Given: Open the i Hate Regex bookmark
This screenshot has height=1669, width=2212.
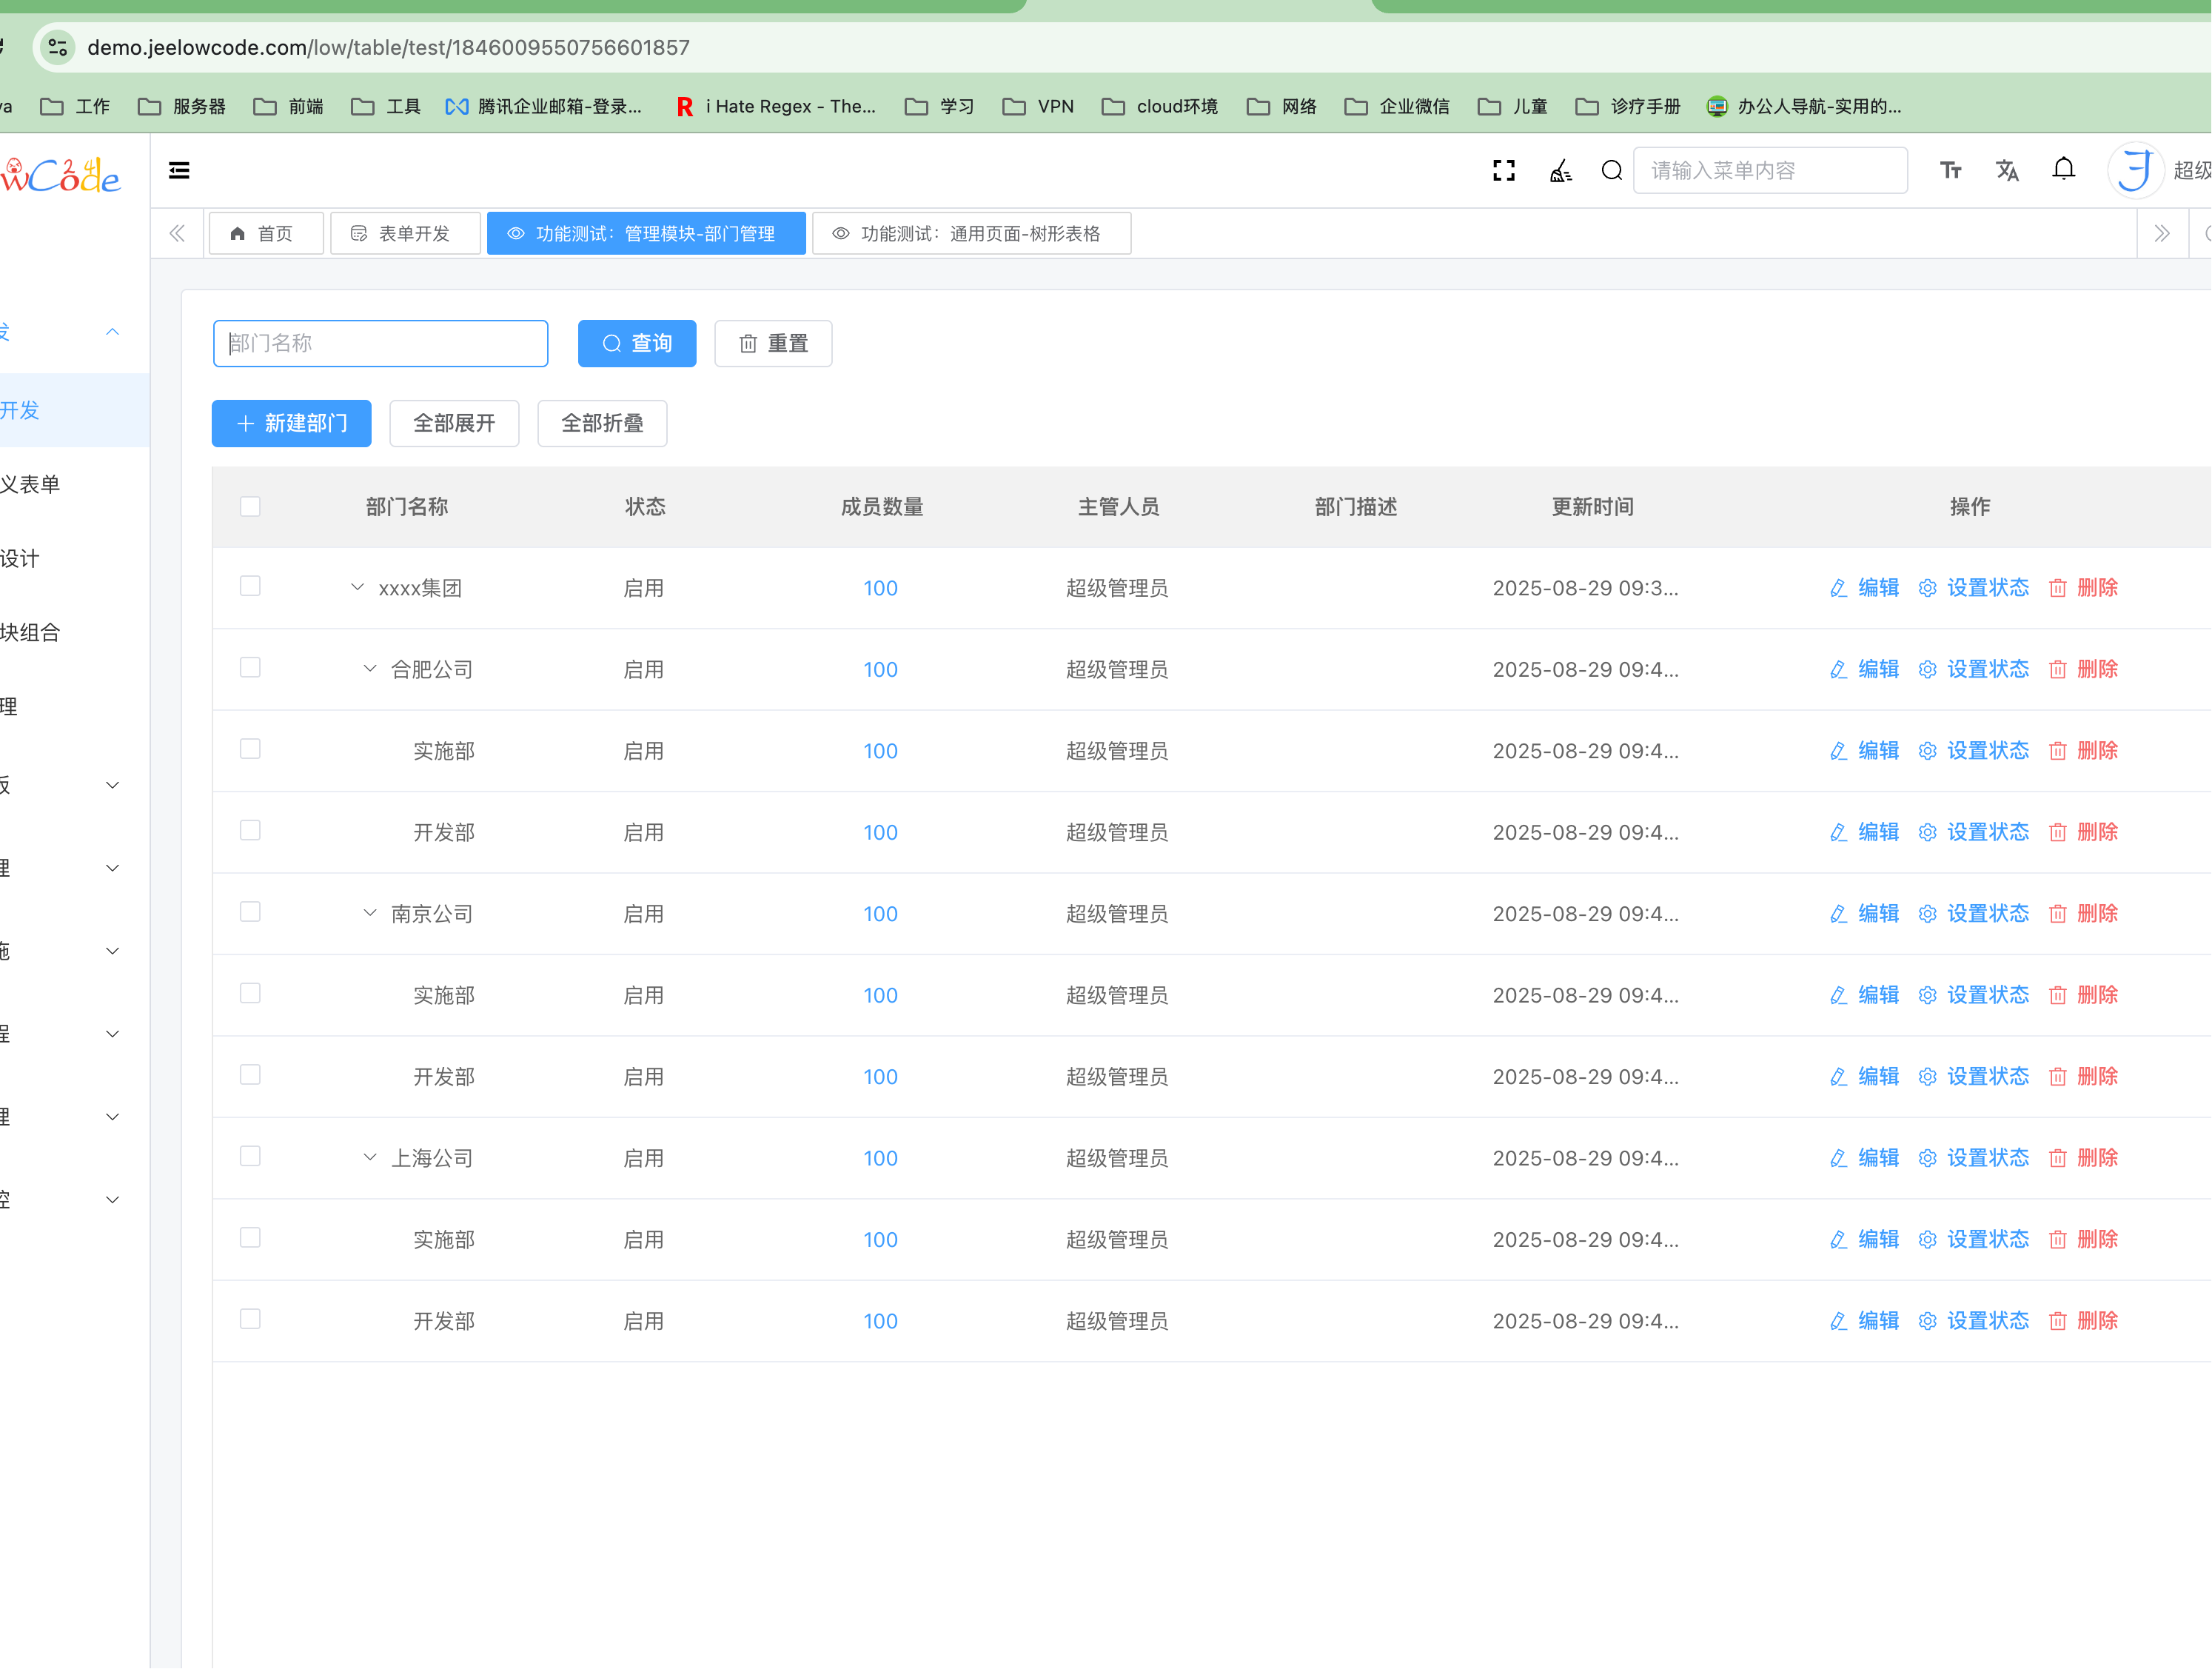Looking at the screenshot, I should [775, 106].
